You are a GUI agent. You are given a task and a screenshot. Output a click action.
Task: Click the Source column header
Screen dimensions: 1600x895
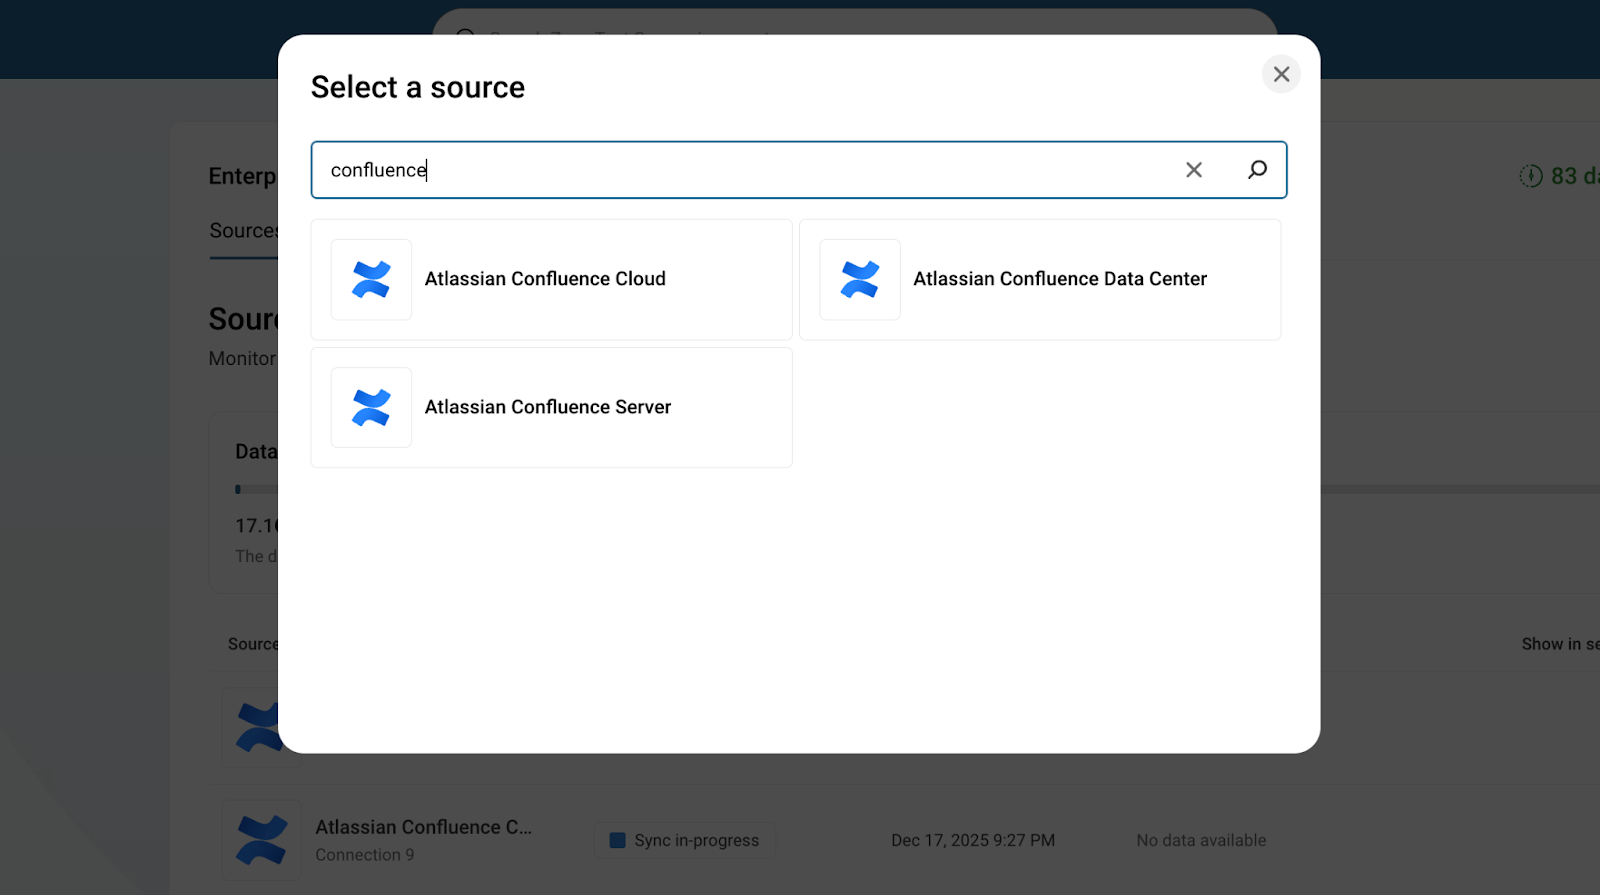(x=252, y=644)
